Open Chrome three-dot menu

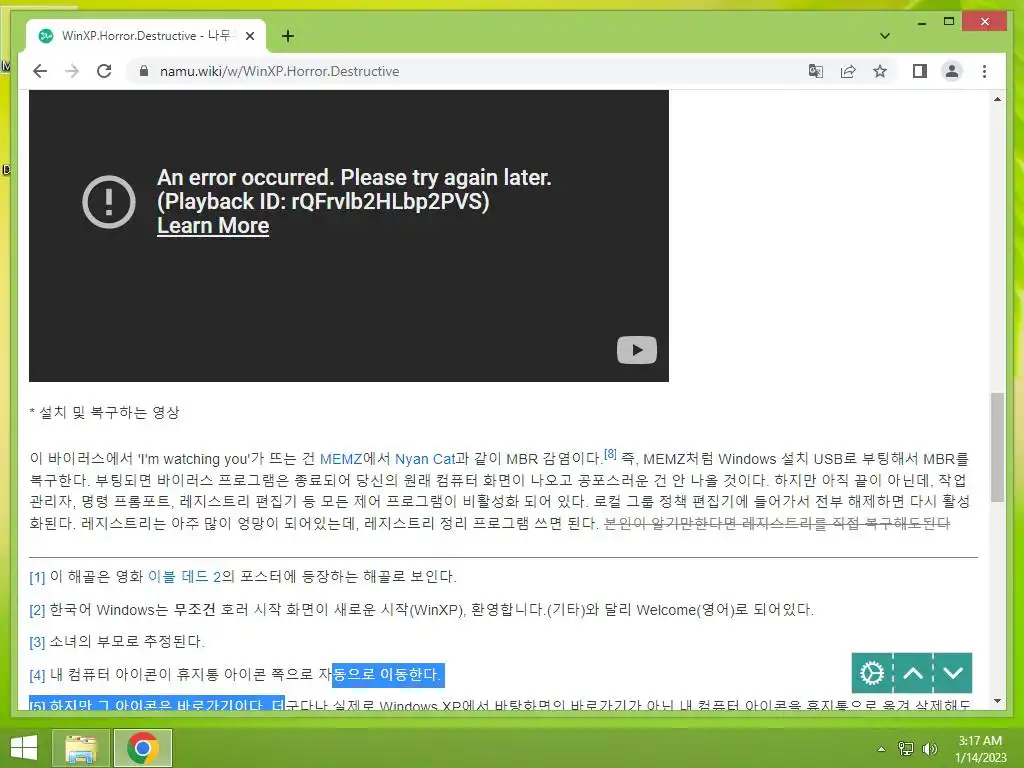tap(984, 71)
